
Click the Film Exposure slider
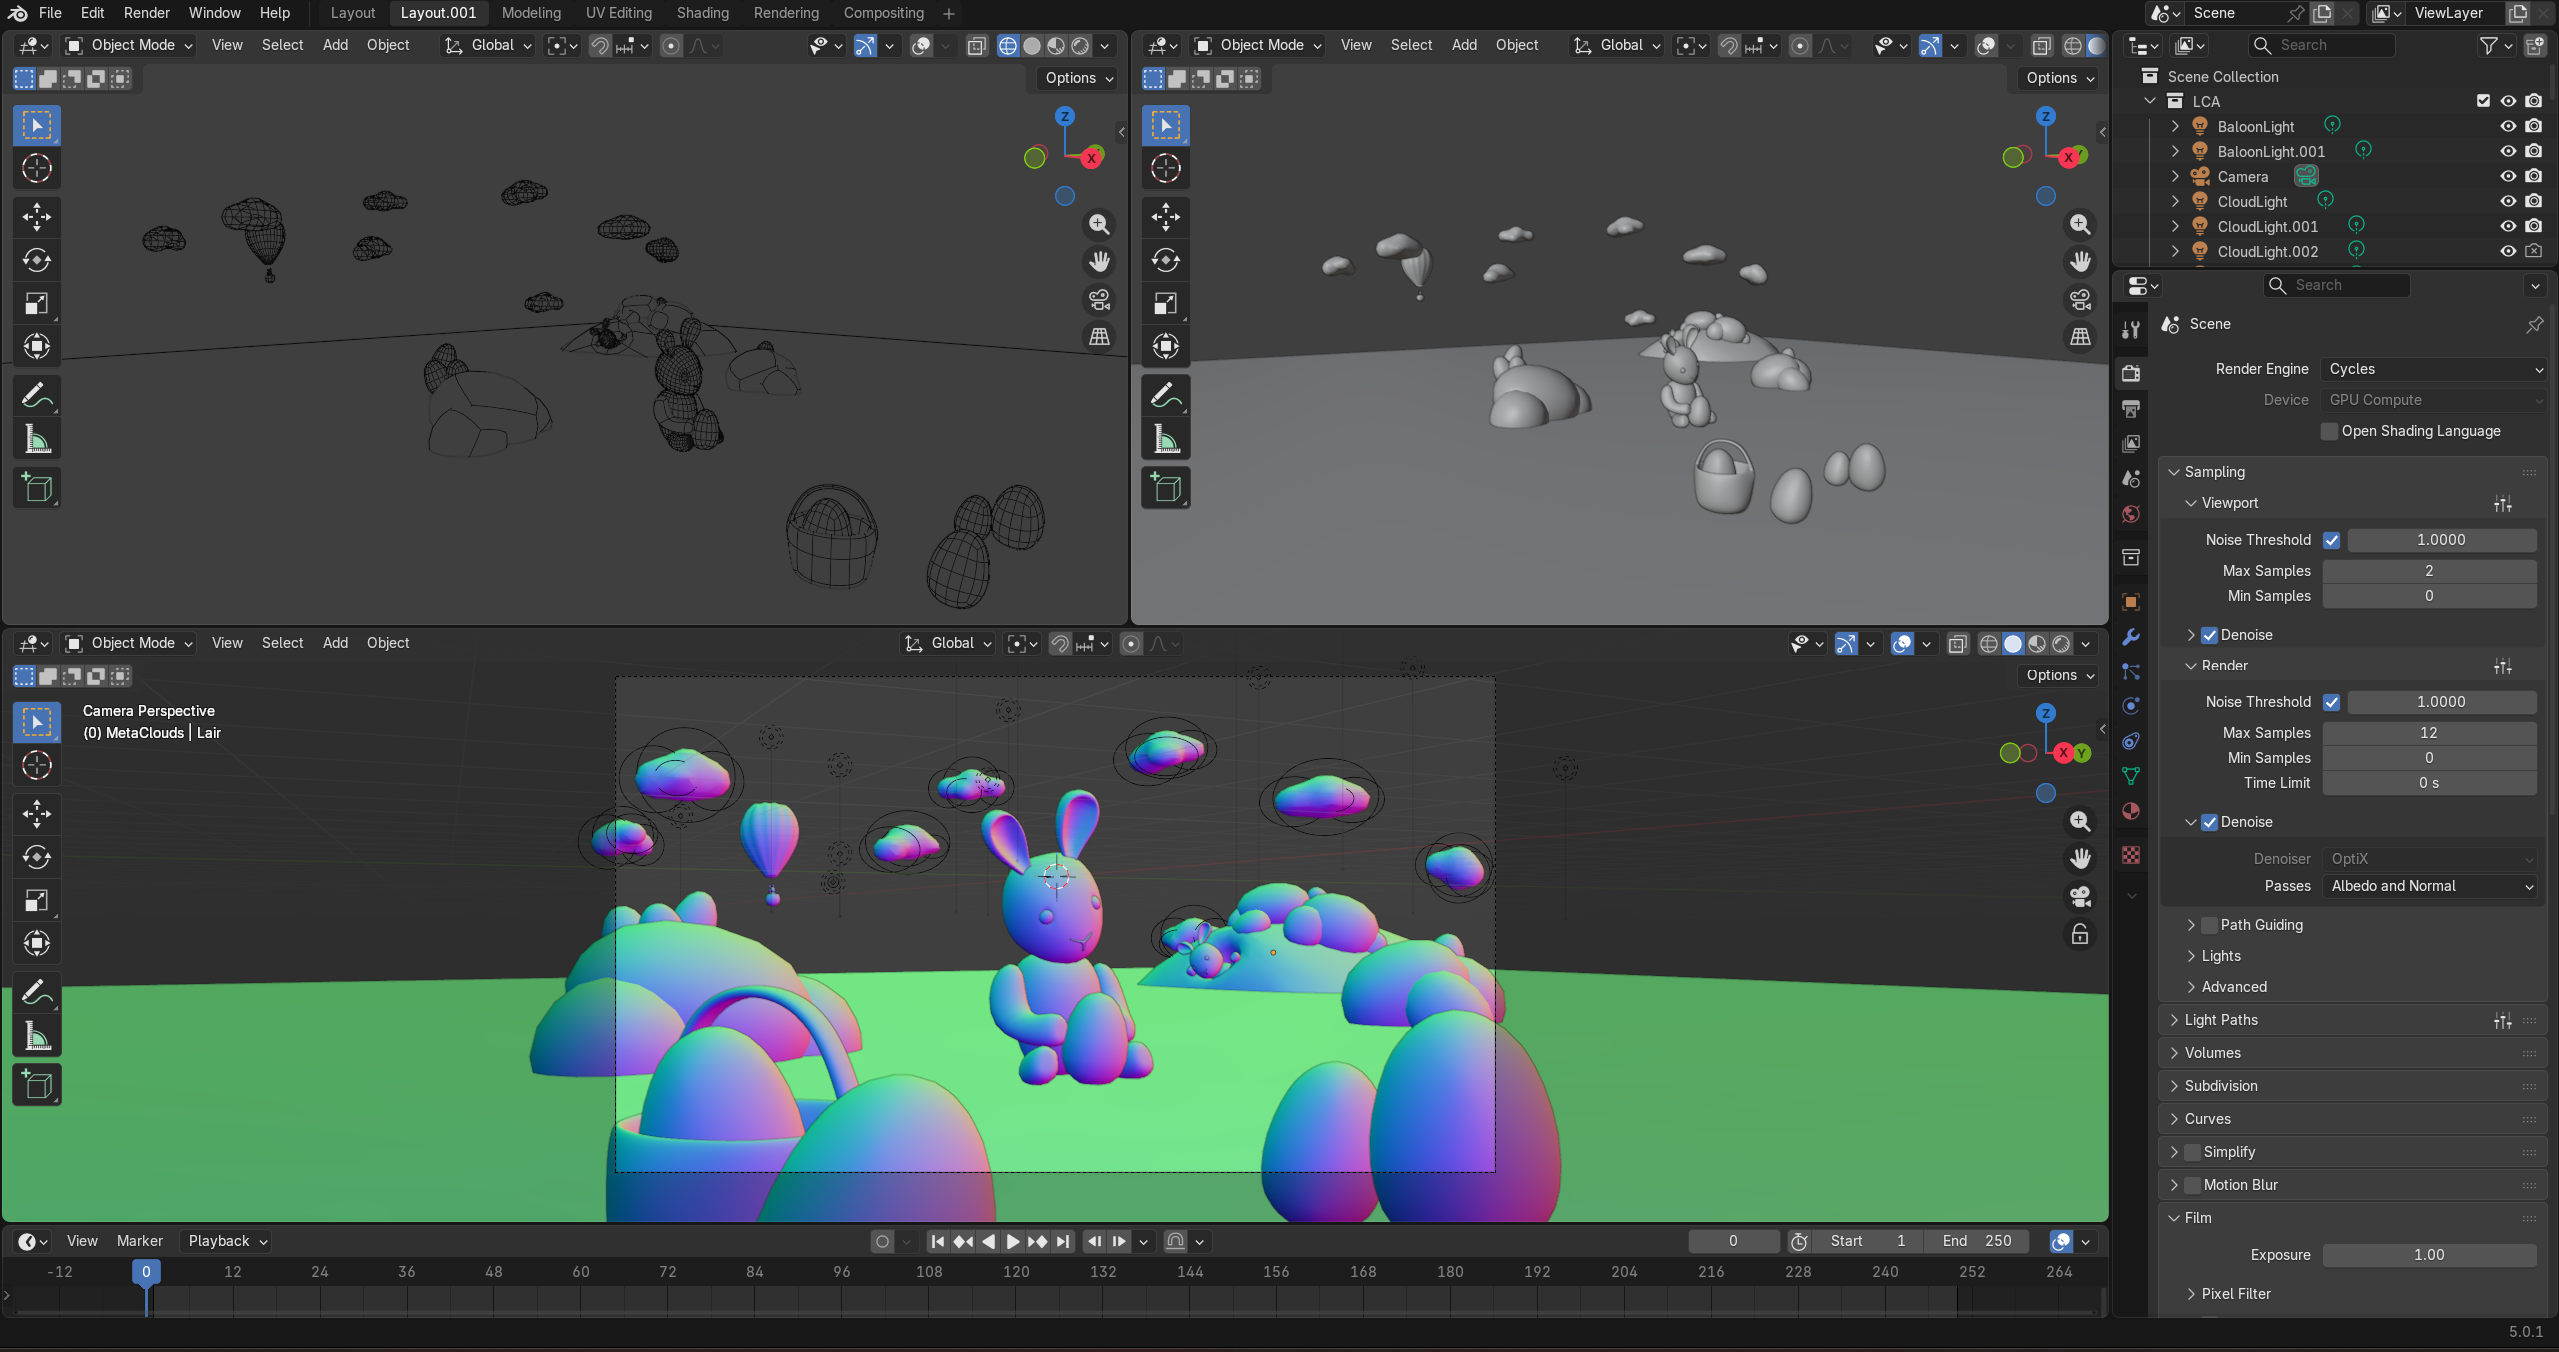pyautogui.click(x=2428, y=1255)
